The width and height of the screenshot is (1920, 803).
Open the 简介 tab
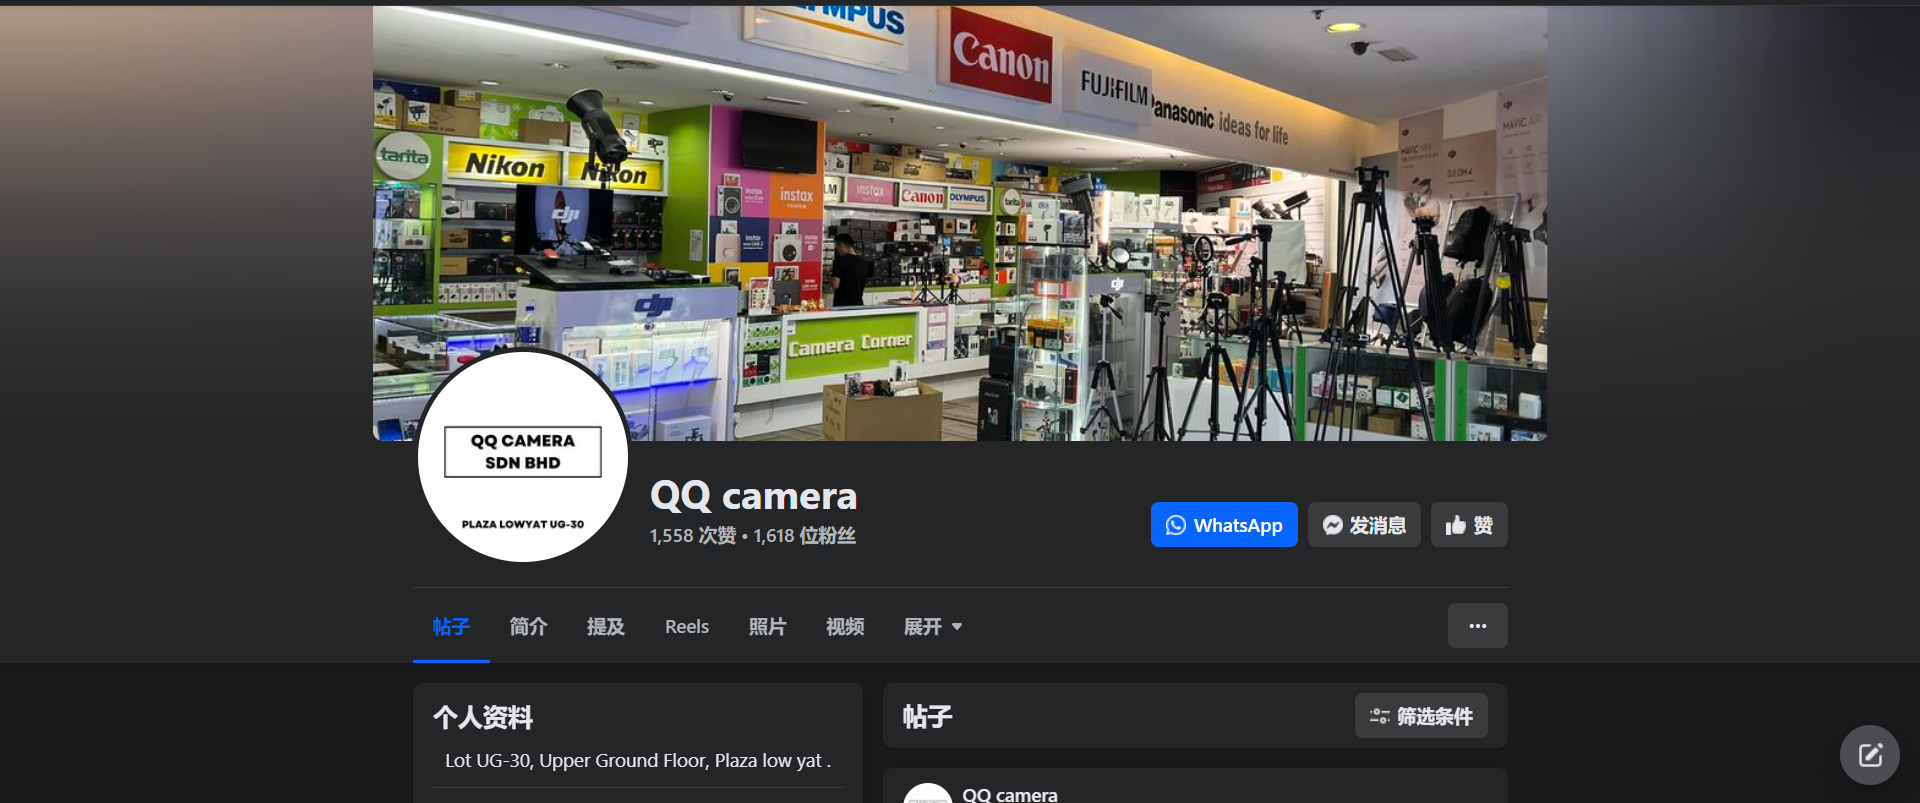[x=528, y=627]
